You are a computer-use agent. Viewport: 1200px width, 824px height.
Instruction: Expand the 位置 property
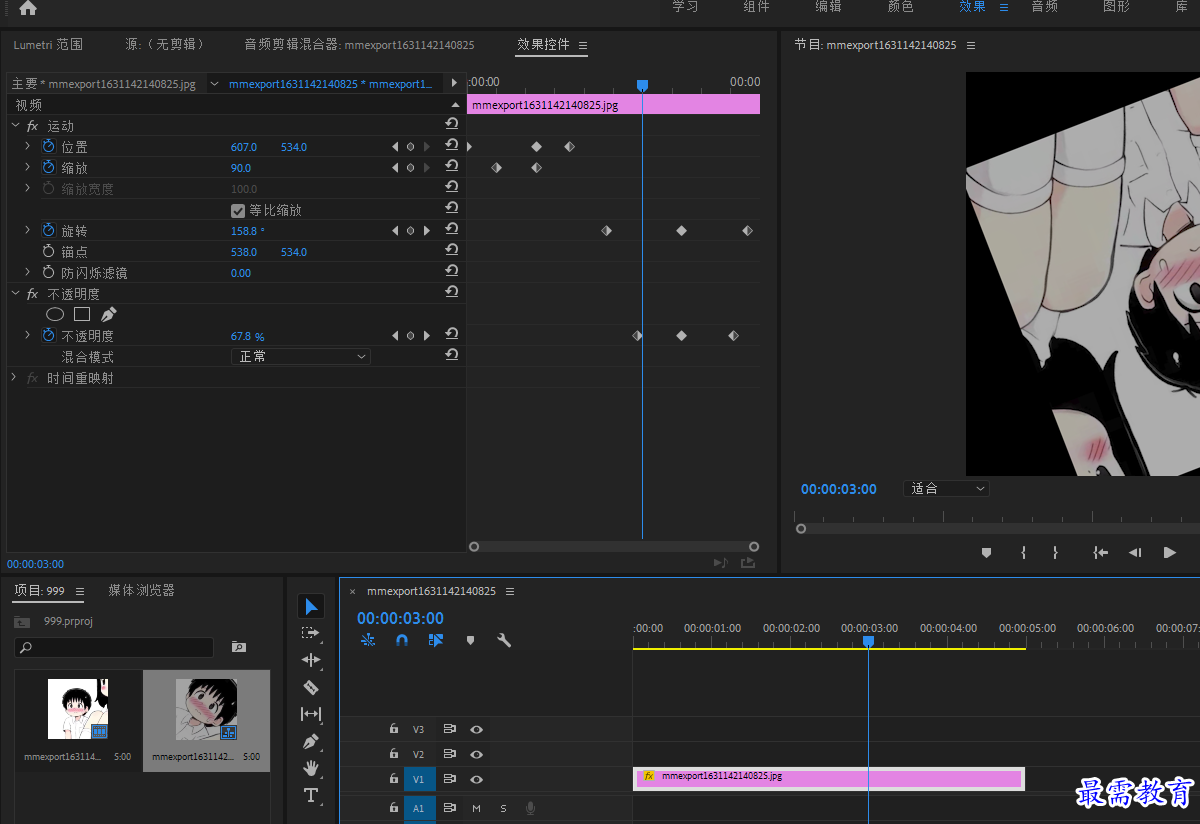[27, 146]
